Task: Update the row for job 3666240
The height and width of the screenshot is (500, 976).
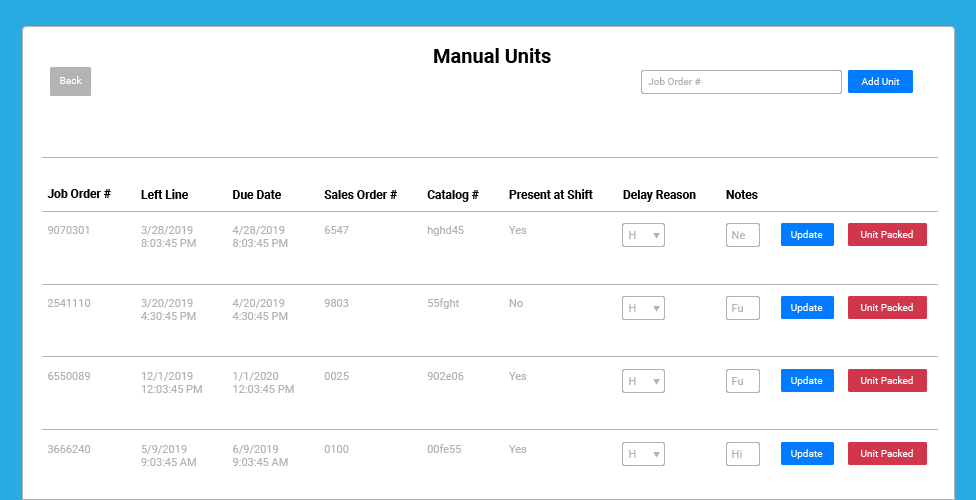Action: click(x=807, y=453)
